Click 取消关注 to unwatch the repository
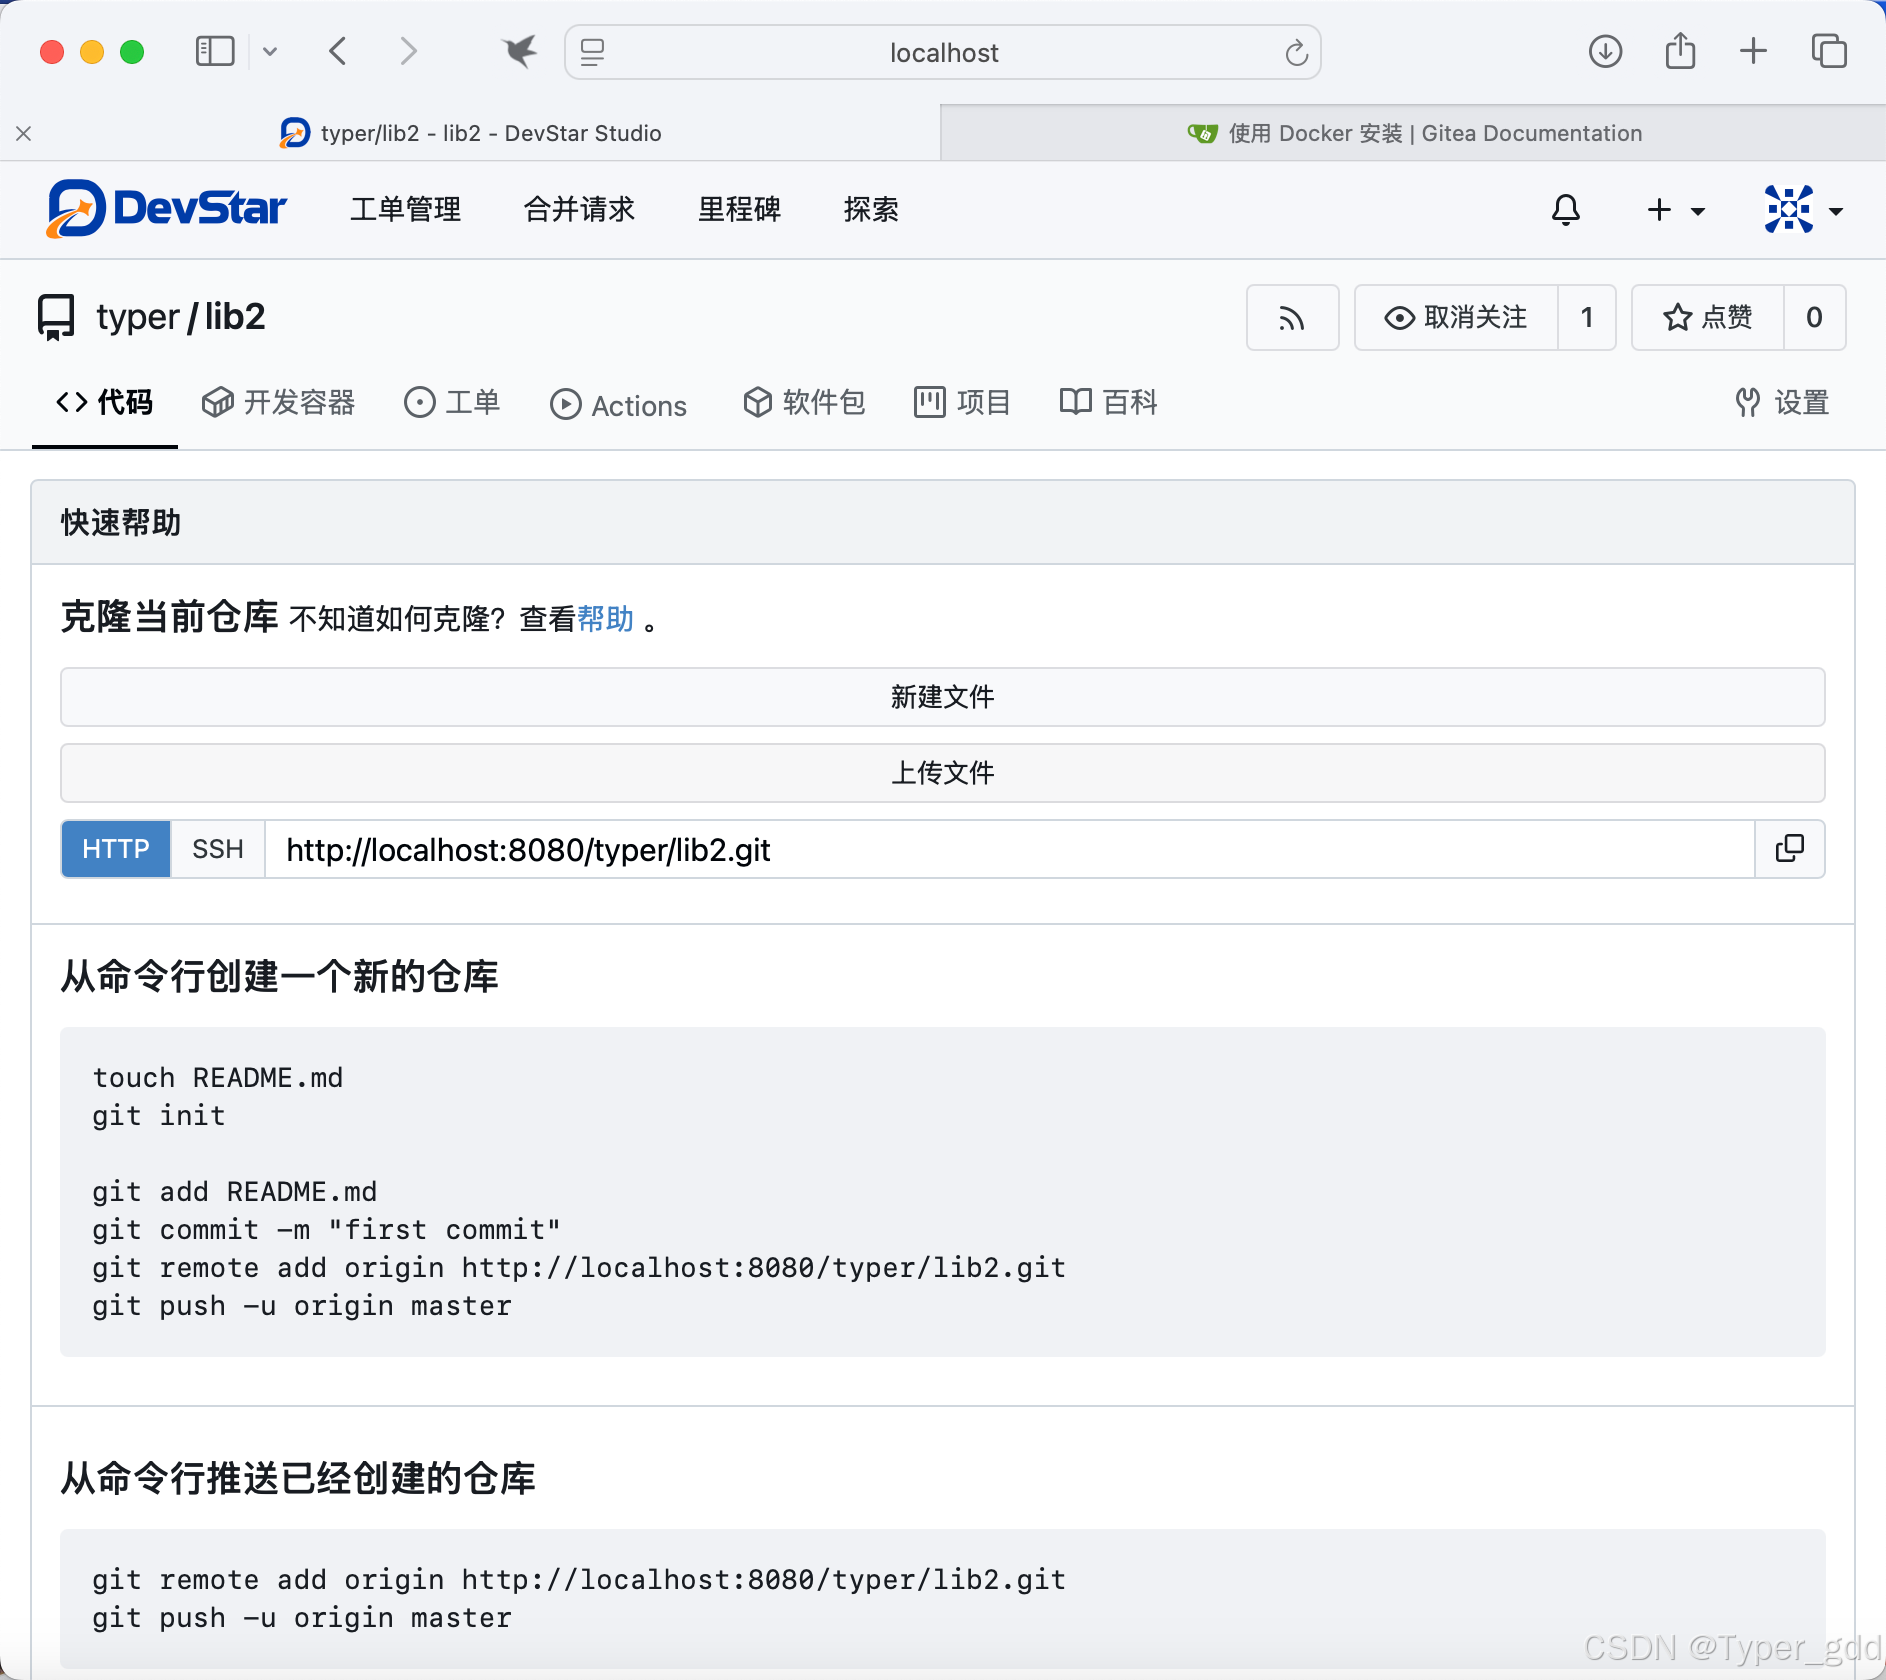Screen dimensions: 1886x1680 pos(1455,318)
